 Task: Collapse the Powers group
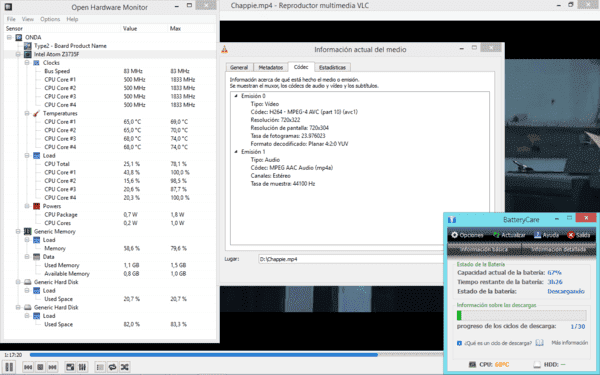[27, 206]
